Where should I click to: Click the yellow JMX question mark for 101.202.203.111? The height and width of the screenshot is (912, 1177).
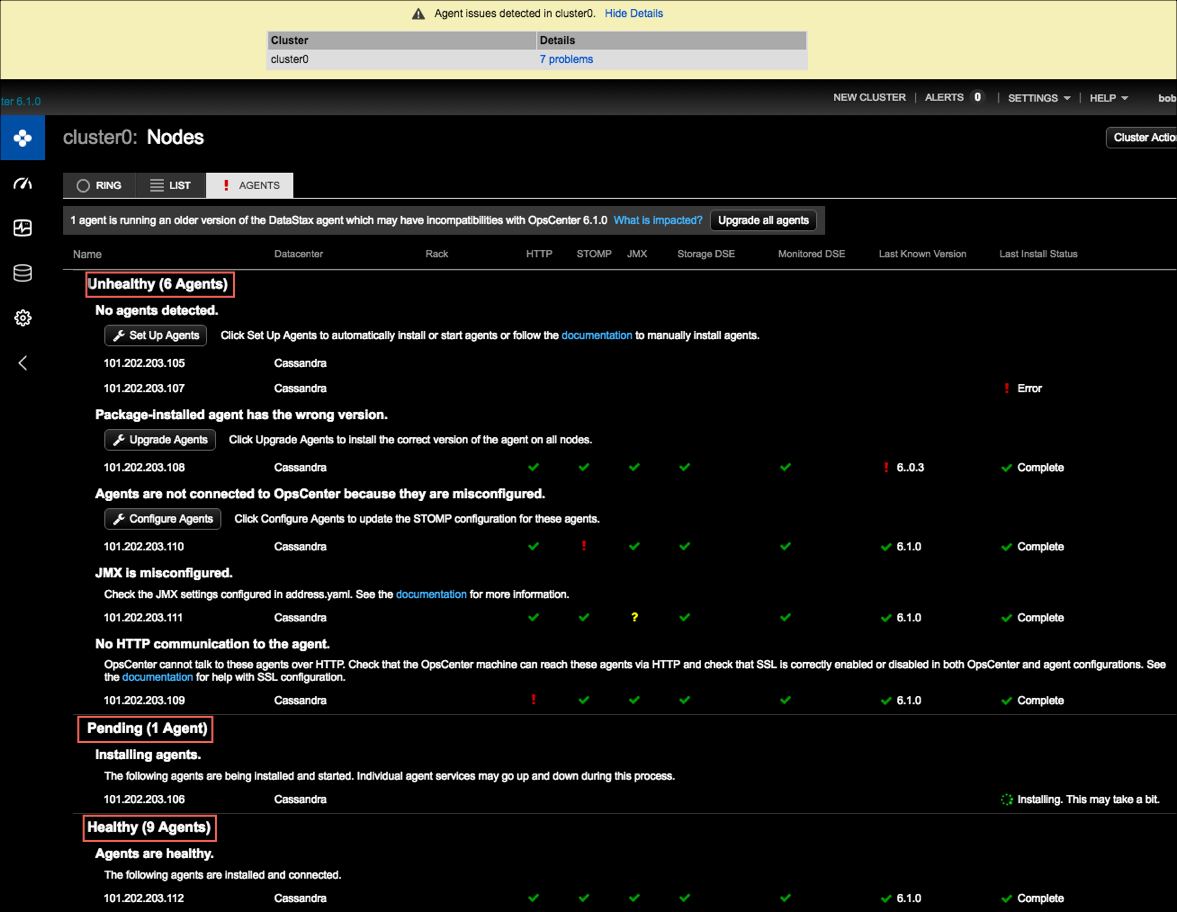634,617
